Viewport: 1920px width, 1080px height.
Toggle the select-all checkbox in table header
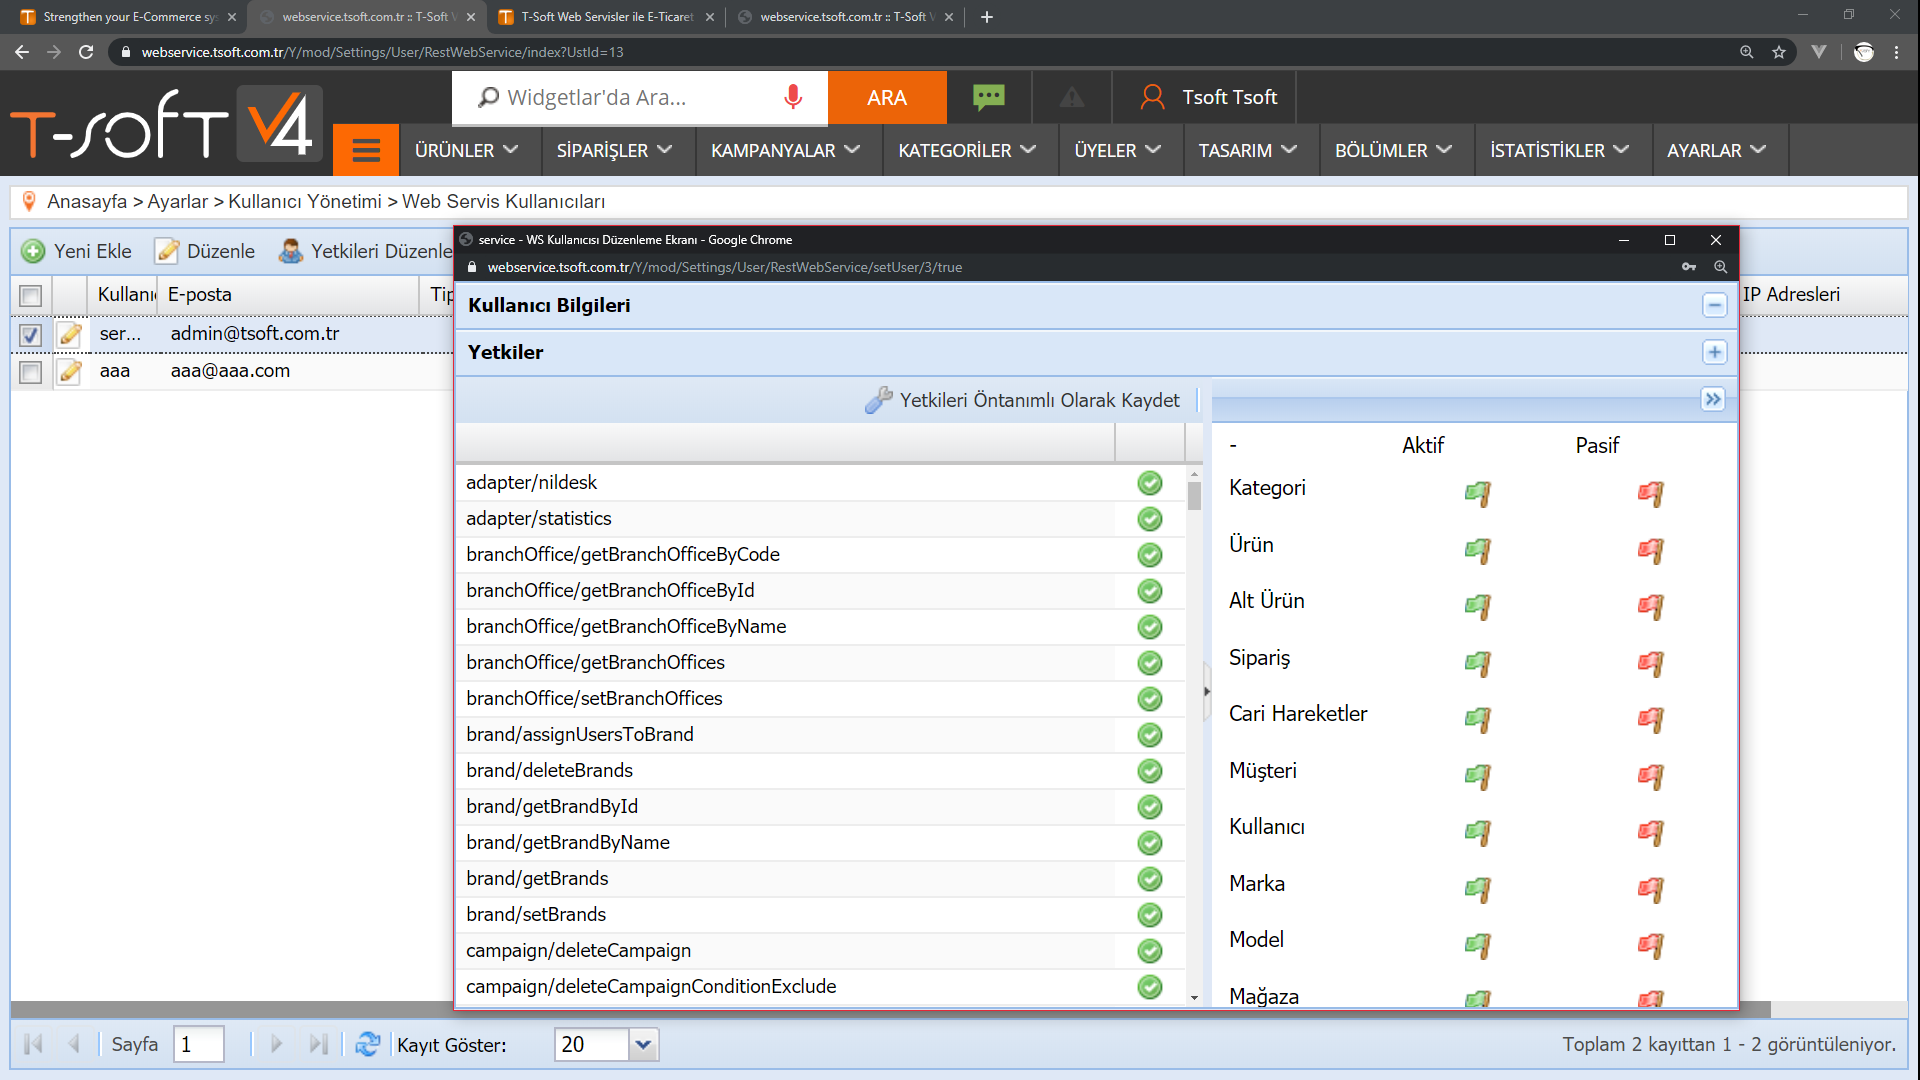tap(31, 296)
